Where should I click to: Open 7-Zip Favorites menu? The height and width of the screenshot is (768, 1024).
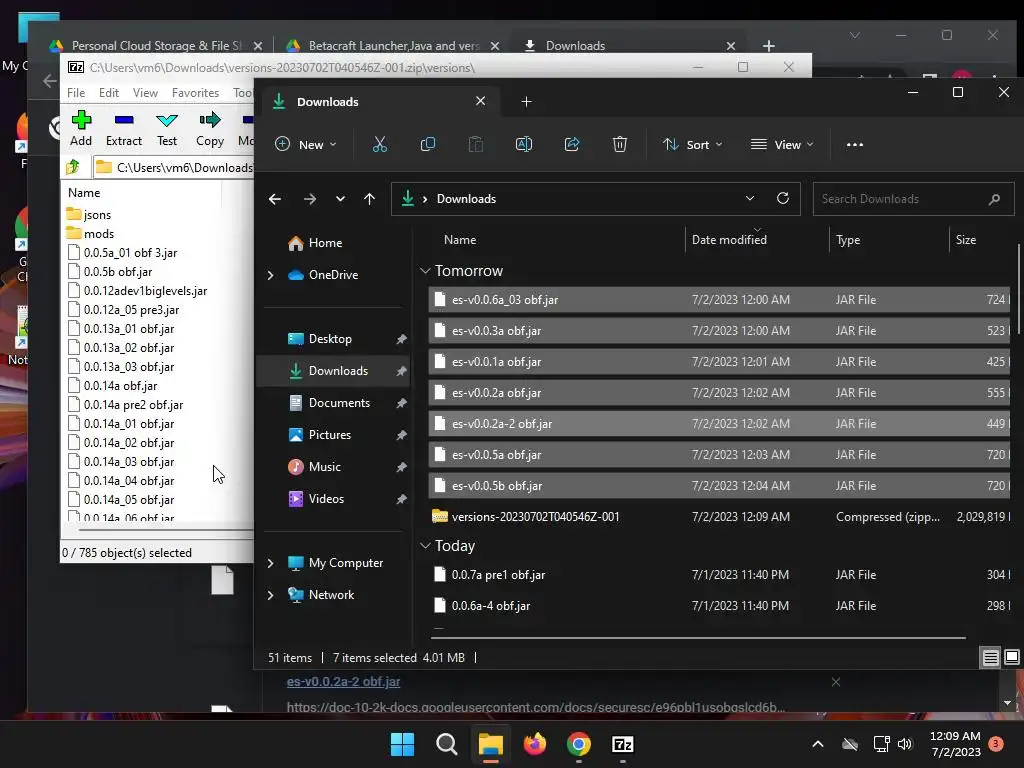click(x=195, y=93)
